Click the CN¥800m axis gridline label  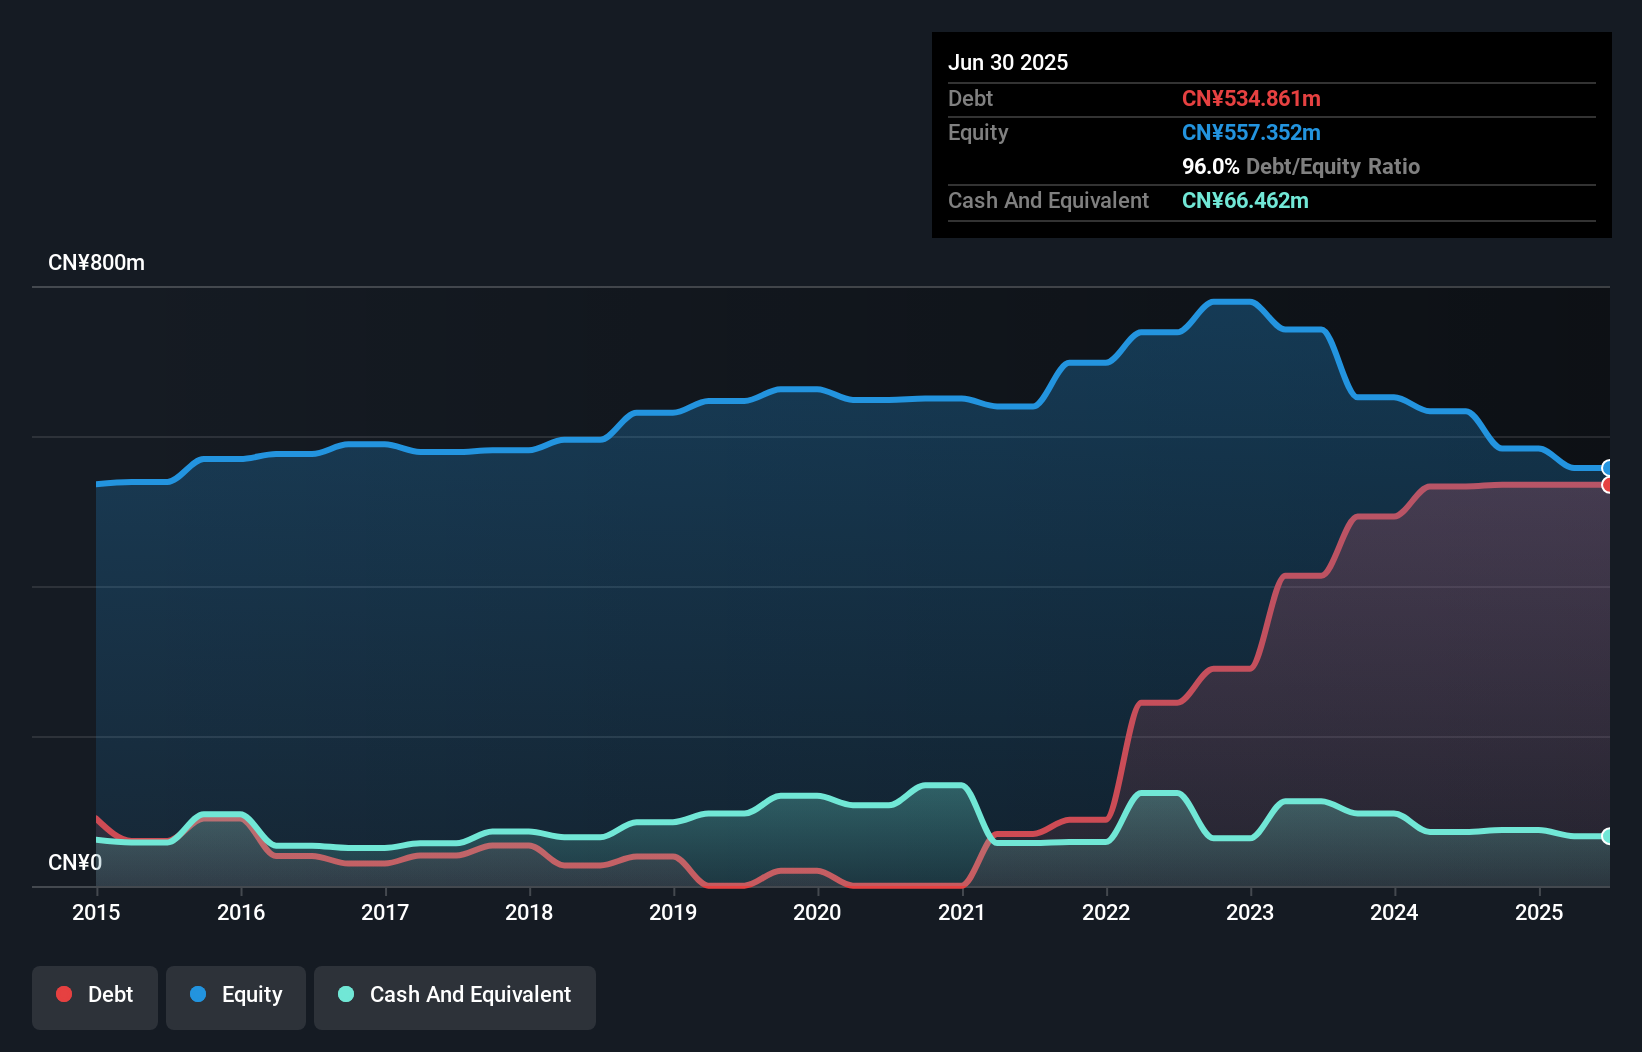click(97, 262)
